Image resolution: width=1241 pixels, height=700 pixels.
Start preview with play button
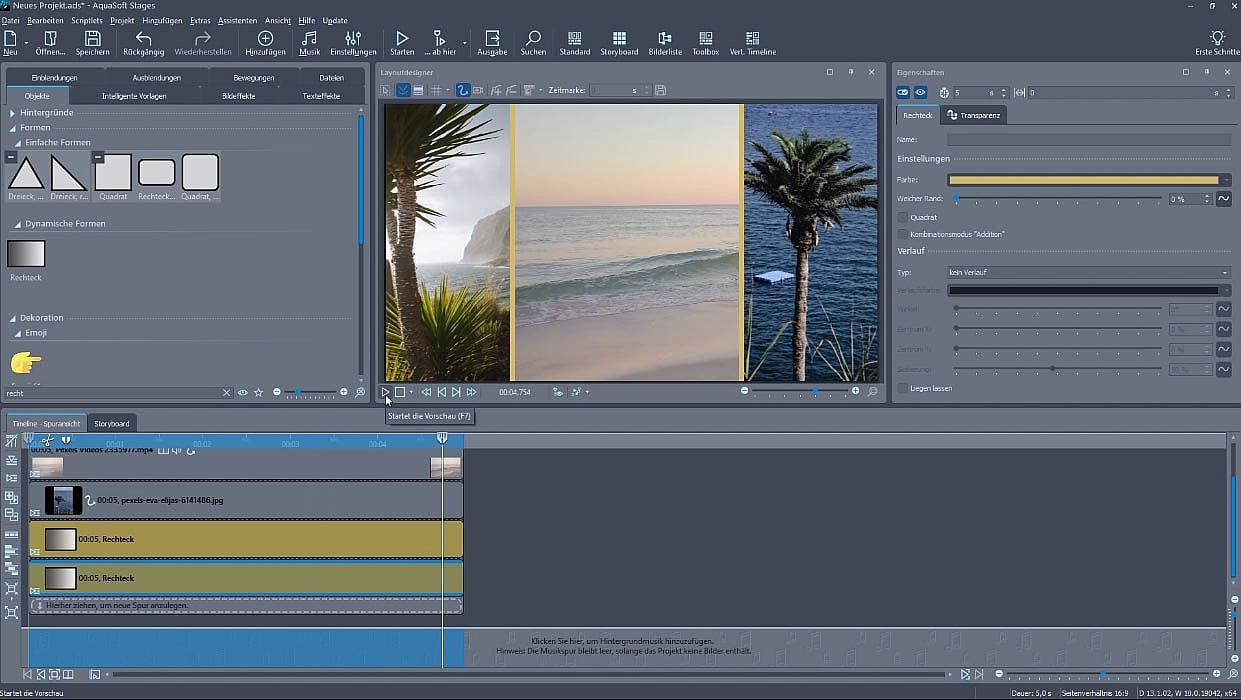pos(386,392)
